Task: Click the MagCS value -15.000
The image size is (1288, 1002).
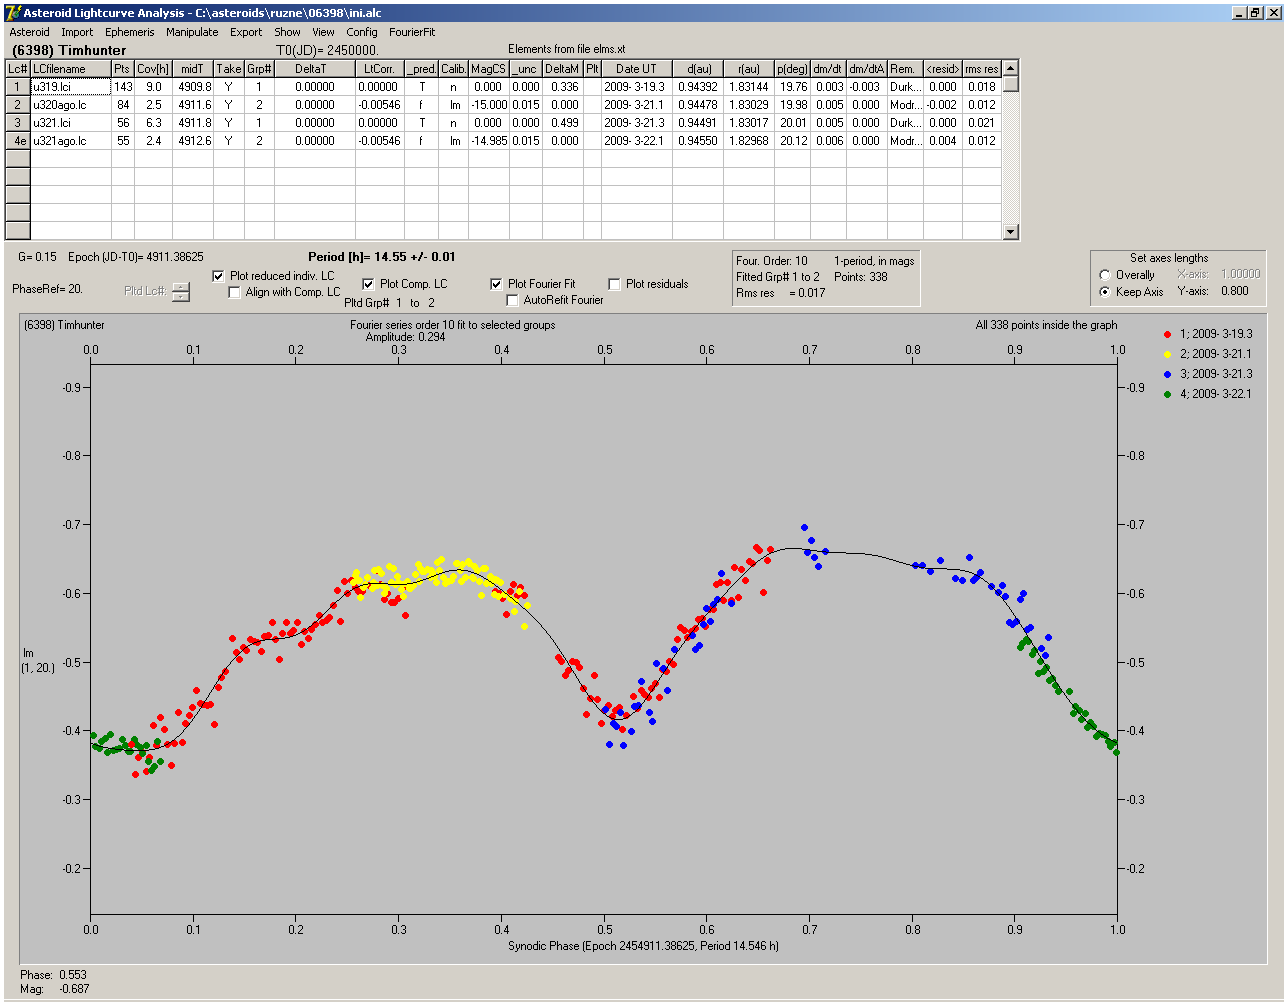Action: 488,105
